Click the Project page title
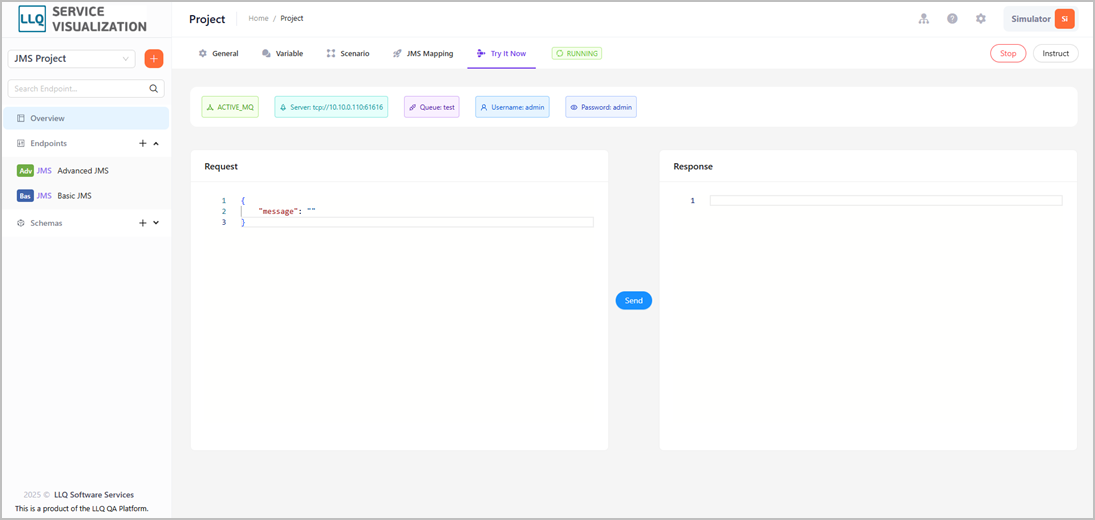The height and width of the screenshot is (520, 1095). pyautogui.click(x=207, y=19)
